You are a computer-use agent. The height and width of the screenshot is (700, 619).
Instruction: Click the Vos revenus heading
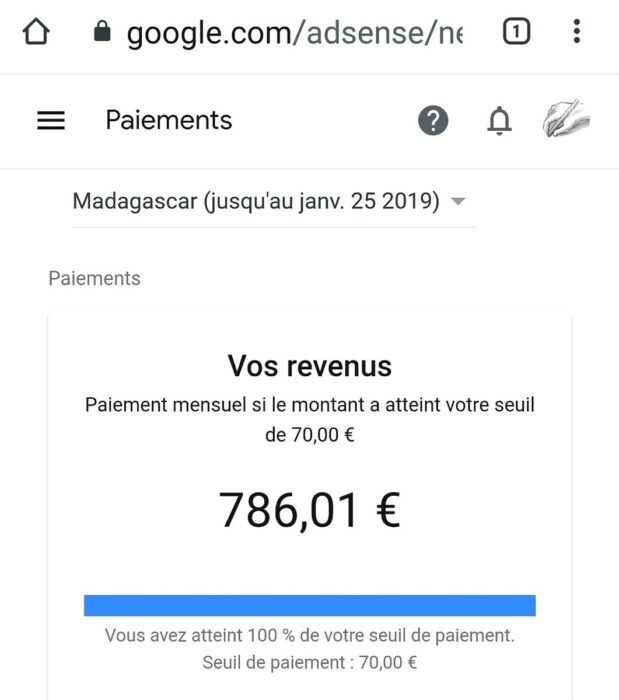310,366
